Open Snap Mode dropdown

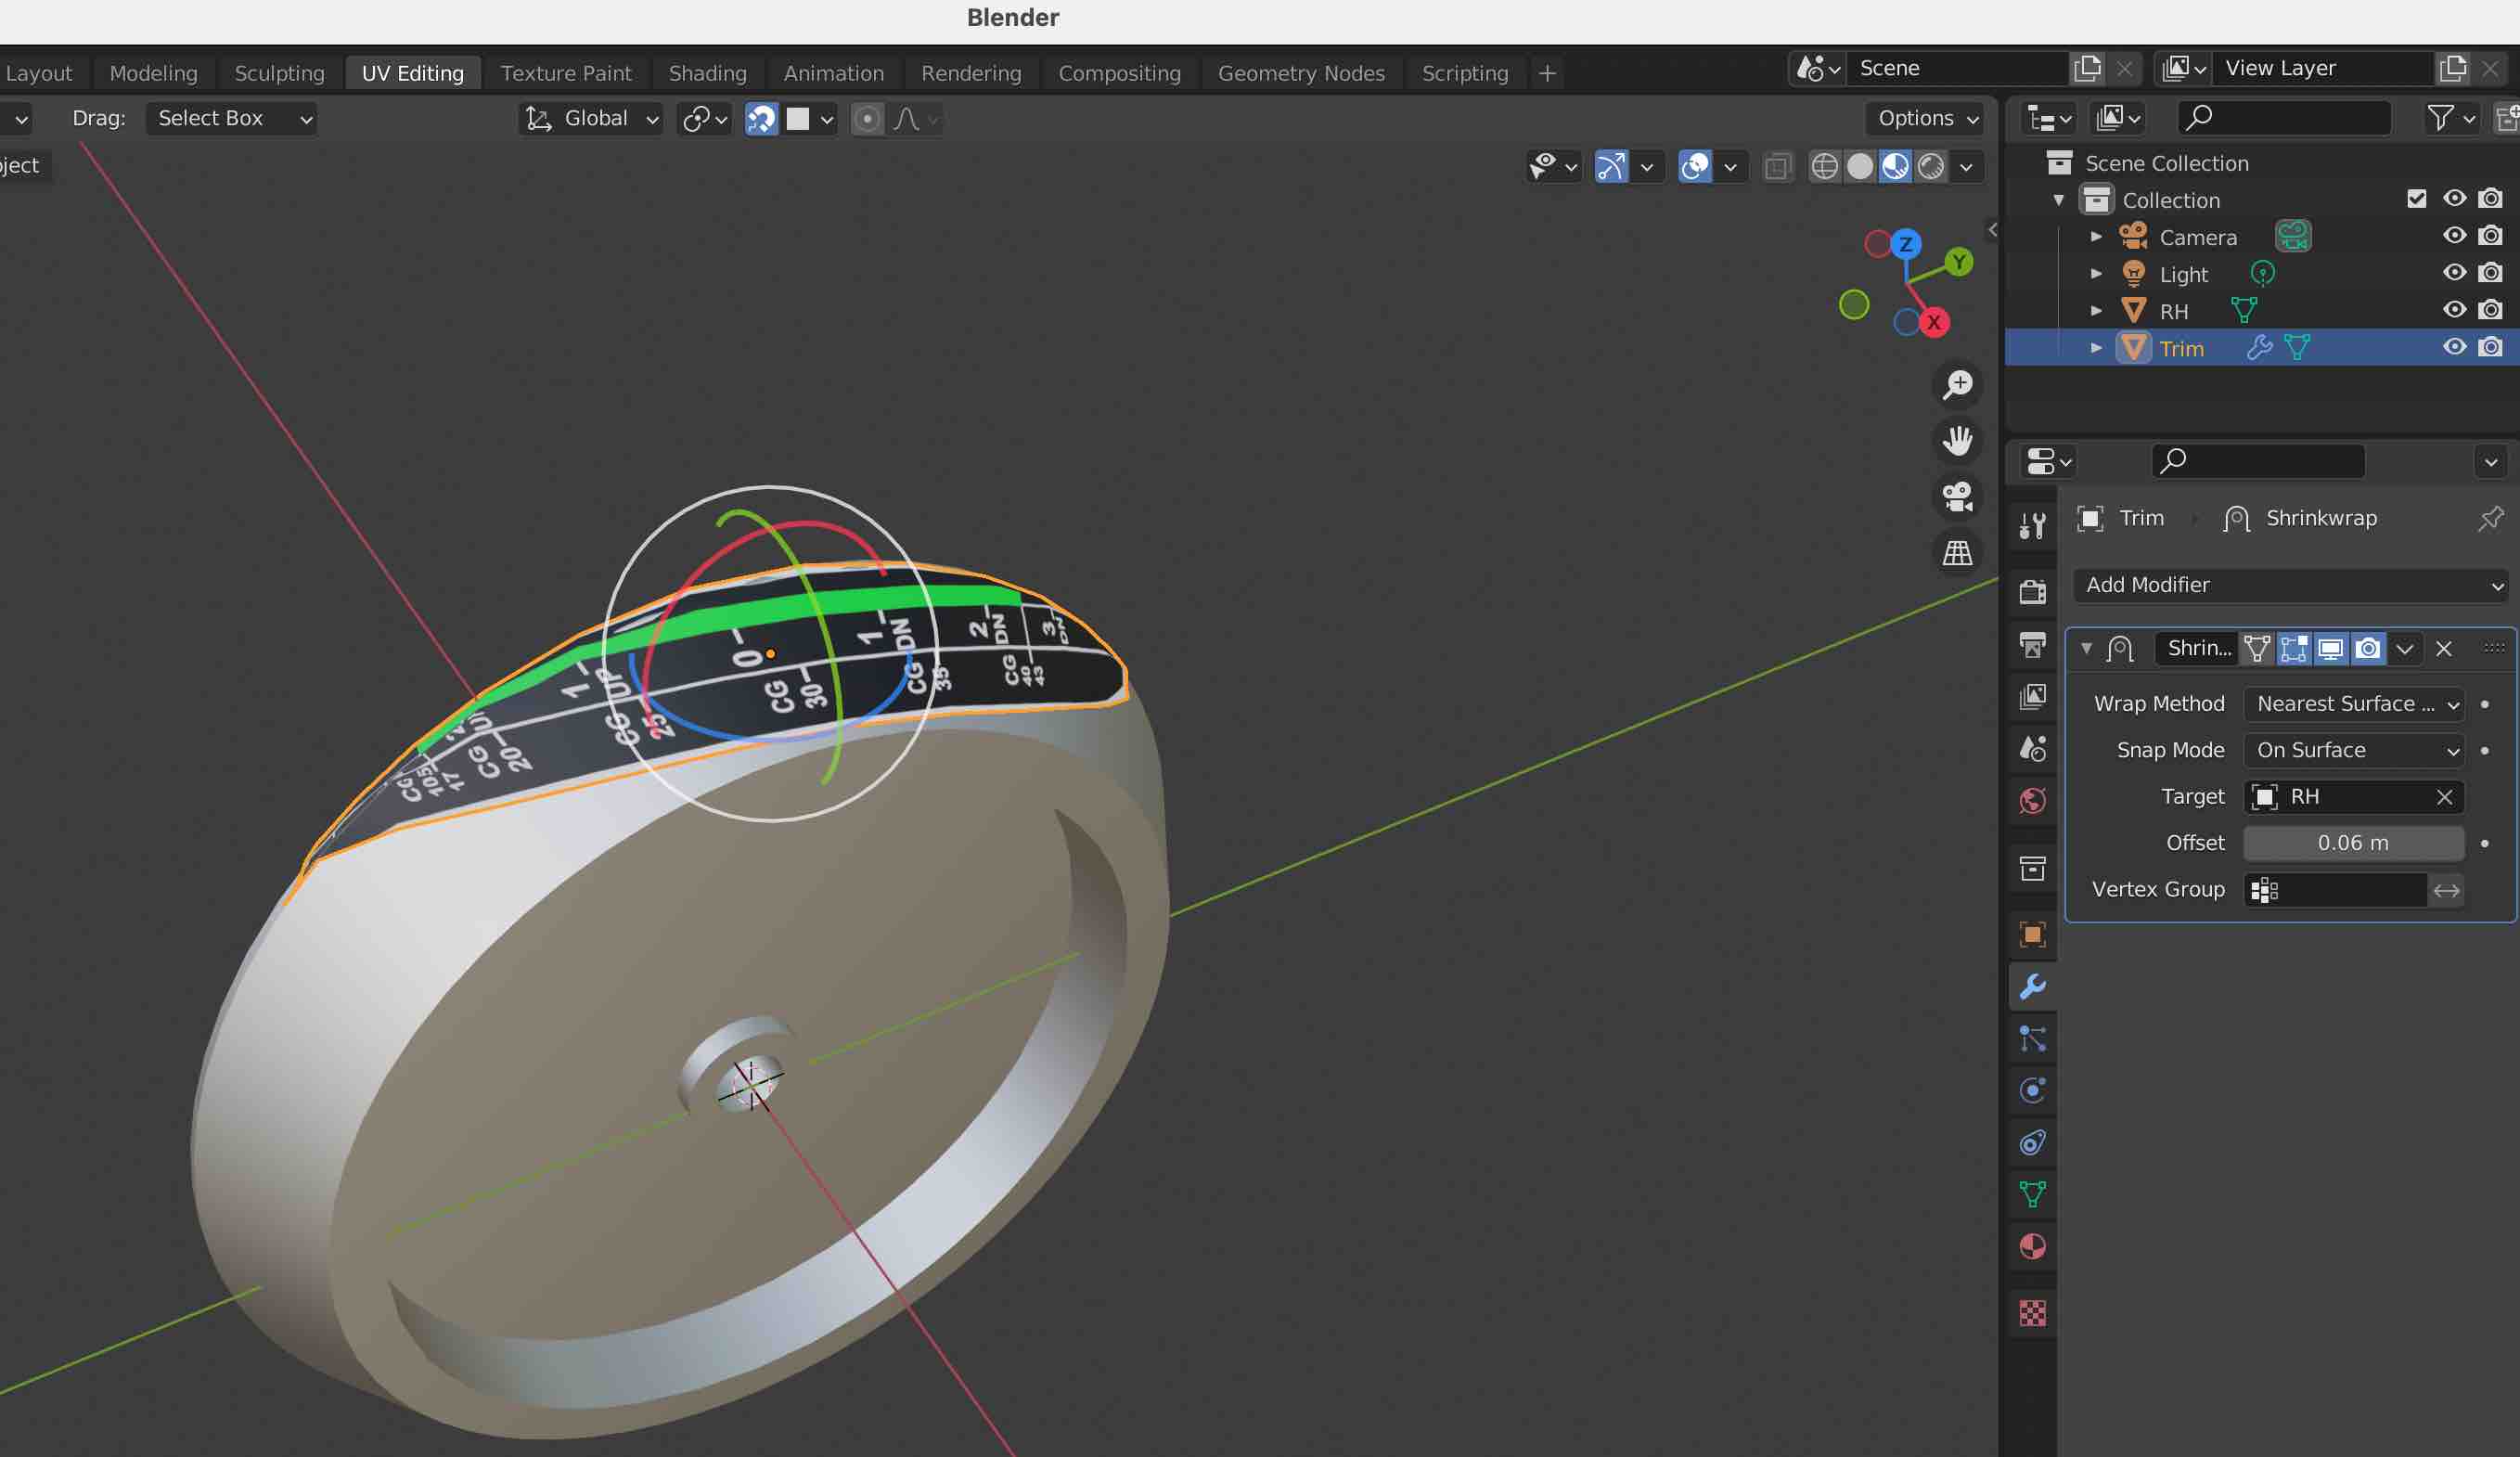pos(2353,750)
